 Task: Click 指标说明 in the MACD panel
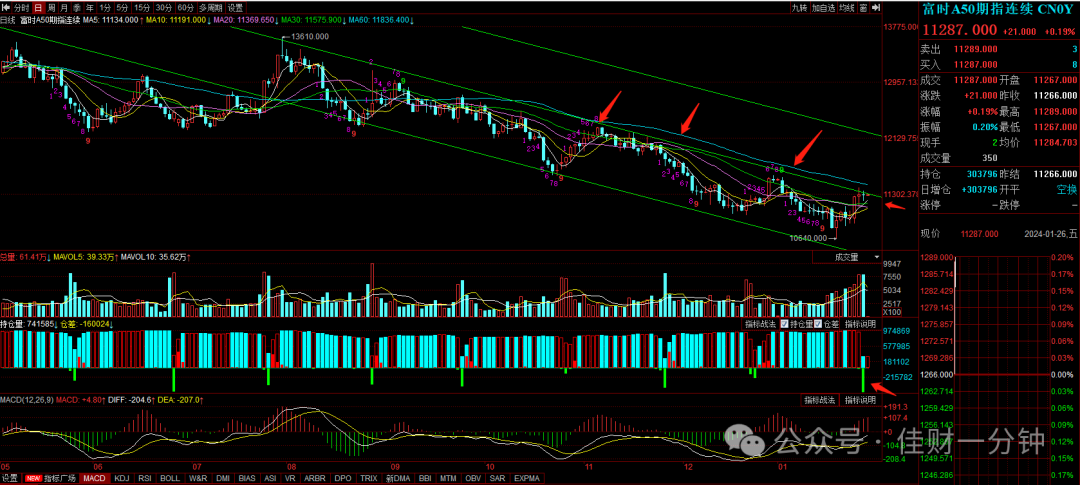coord(860,400)
